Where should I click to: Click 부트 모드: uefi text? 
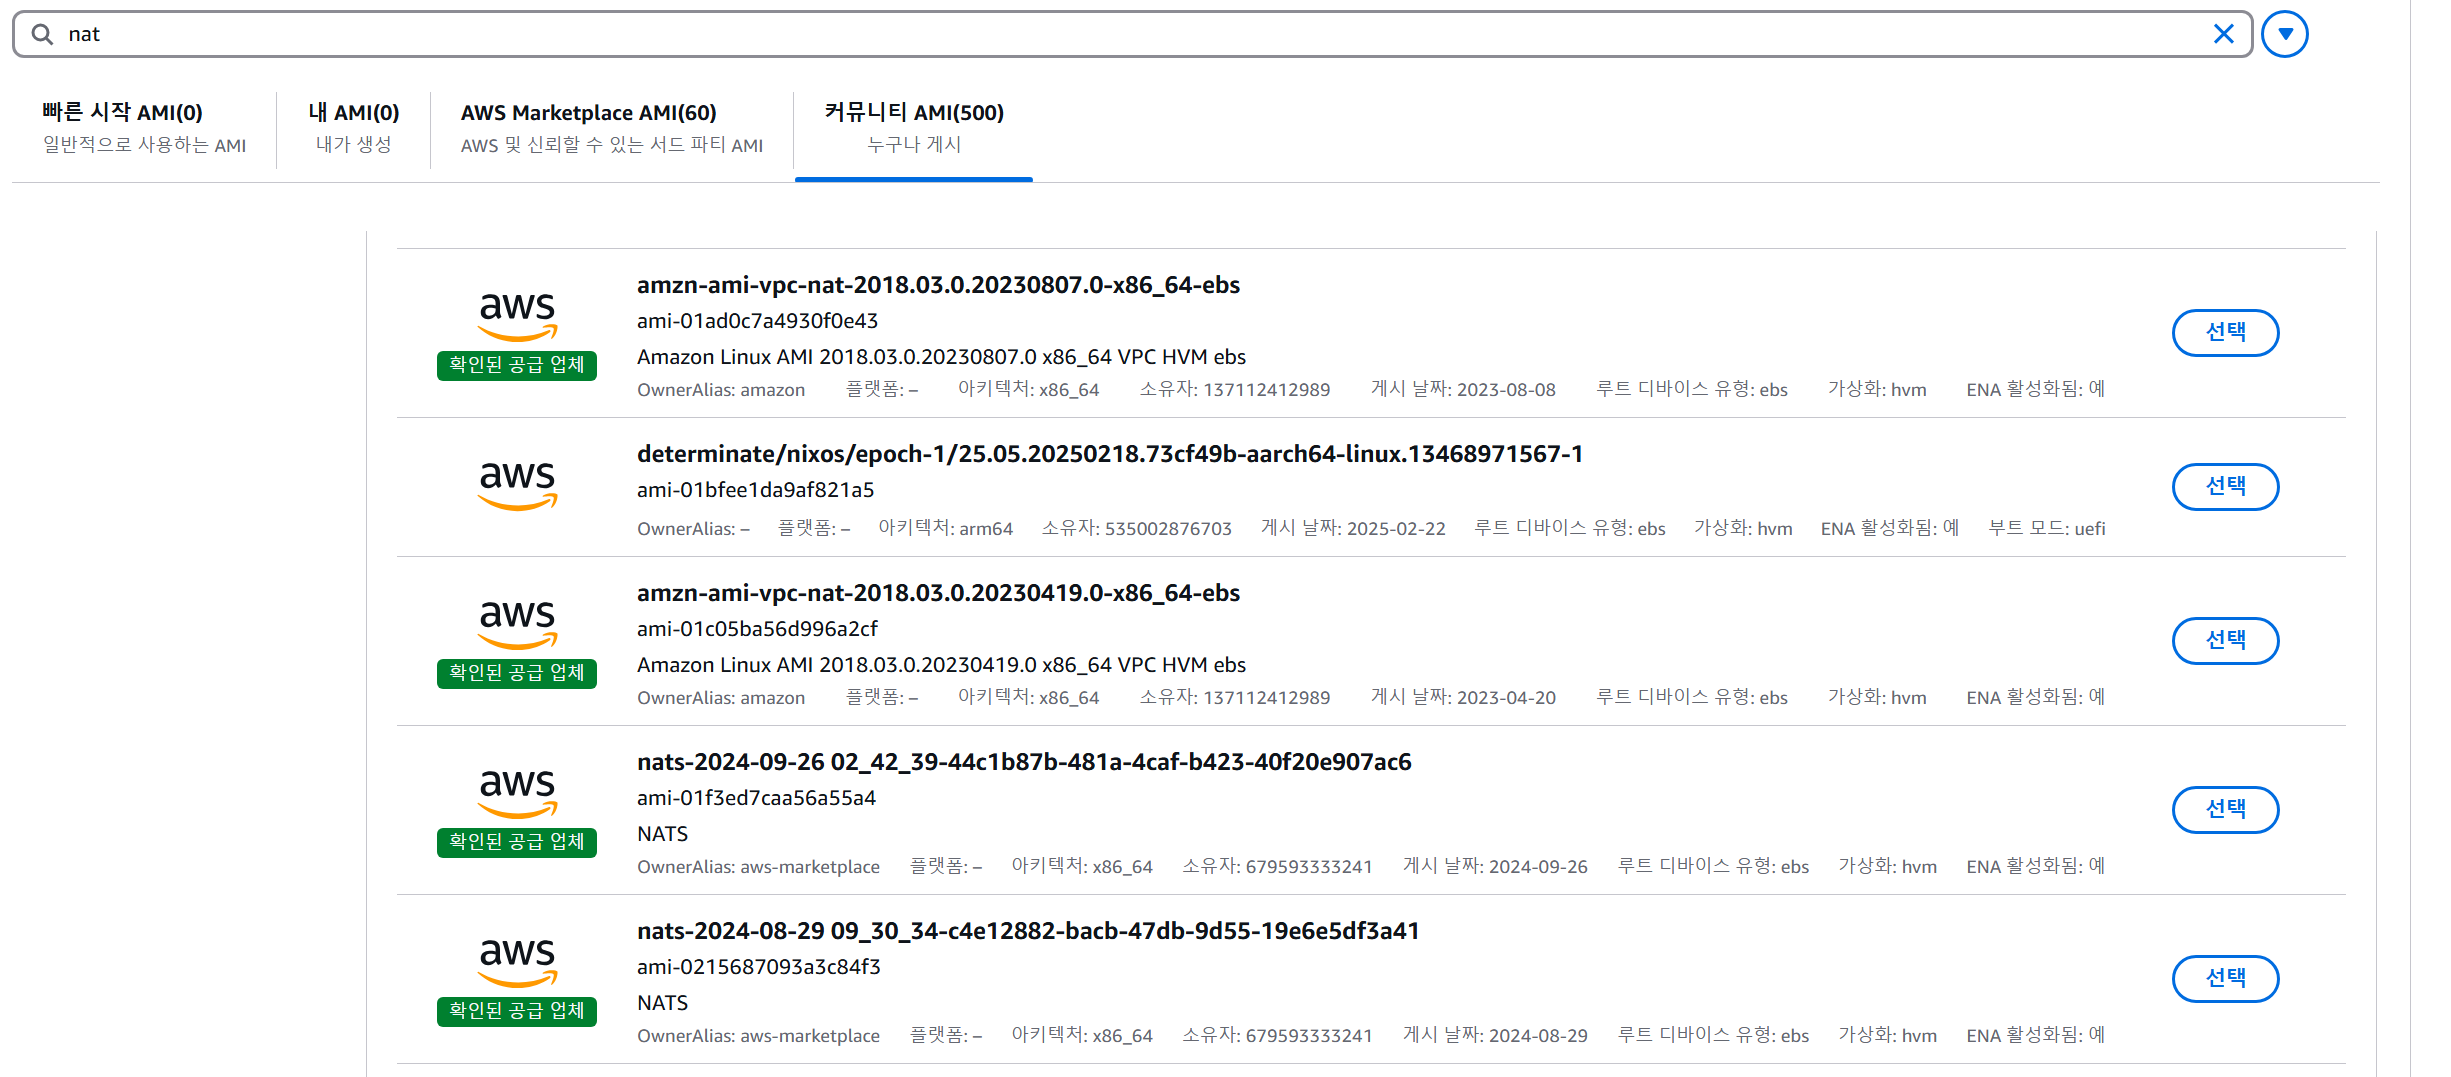point(2047,529)
